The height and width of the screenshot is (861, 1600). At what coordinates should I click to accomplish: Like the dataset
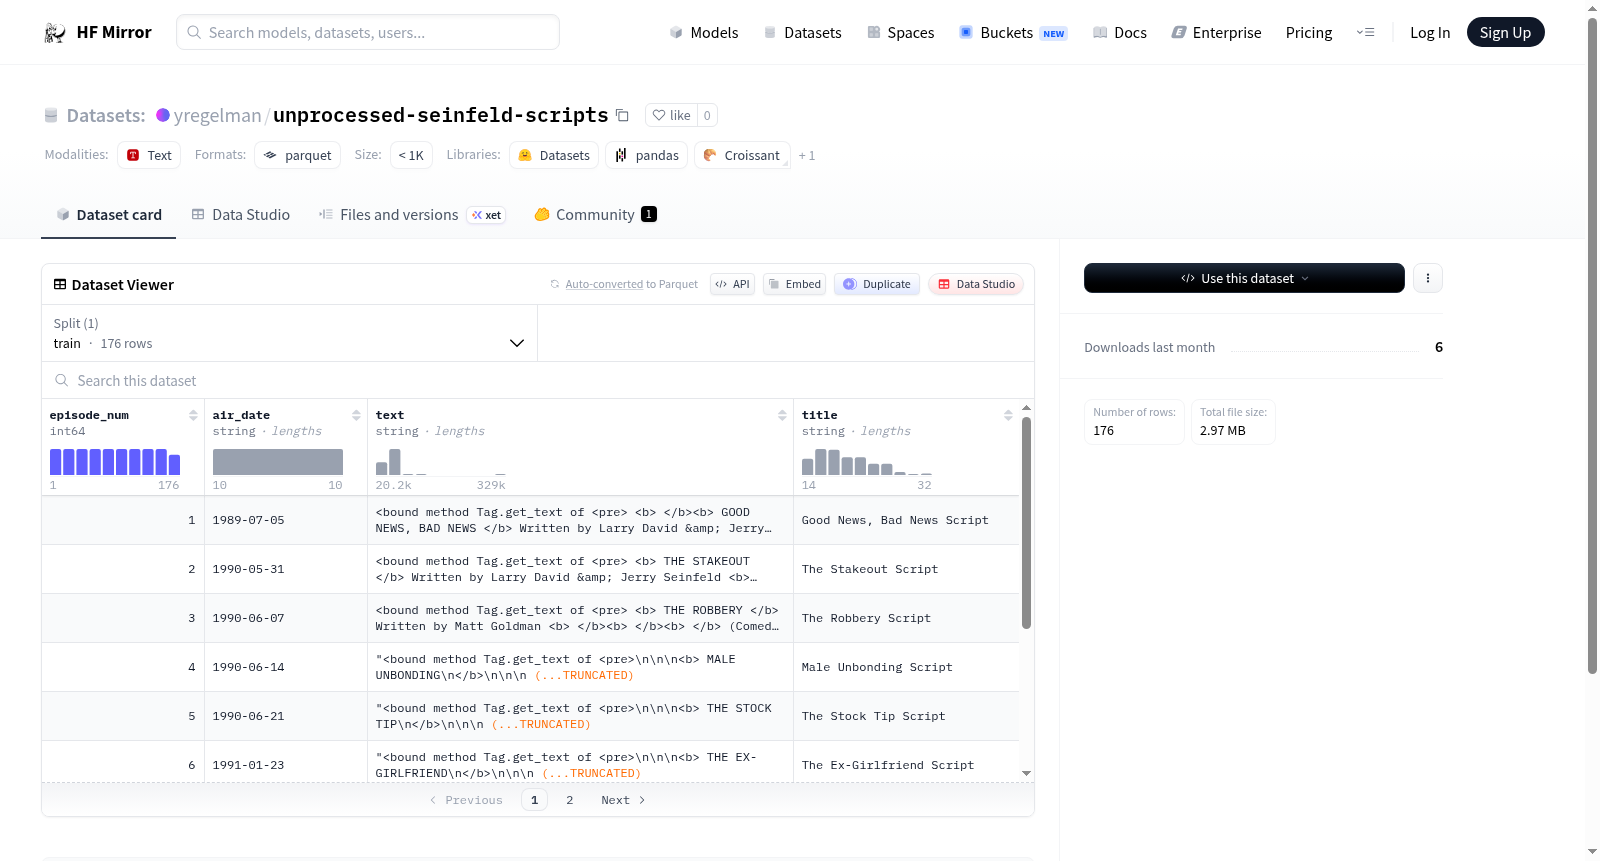671,115
